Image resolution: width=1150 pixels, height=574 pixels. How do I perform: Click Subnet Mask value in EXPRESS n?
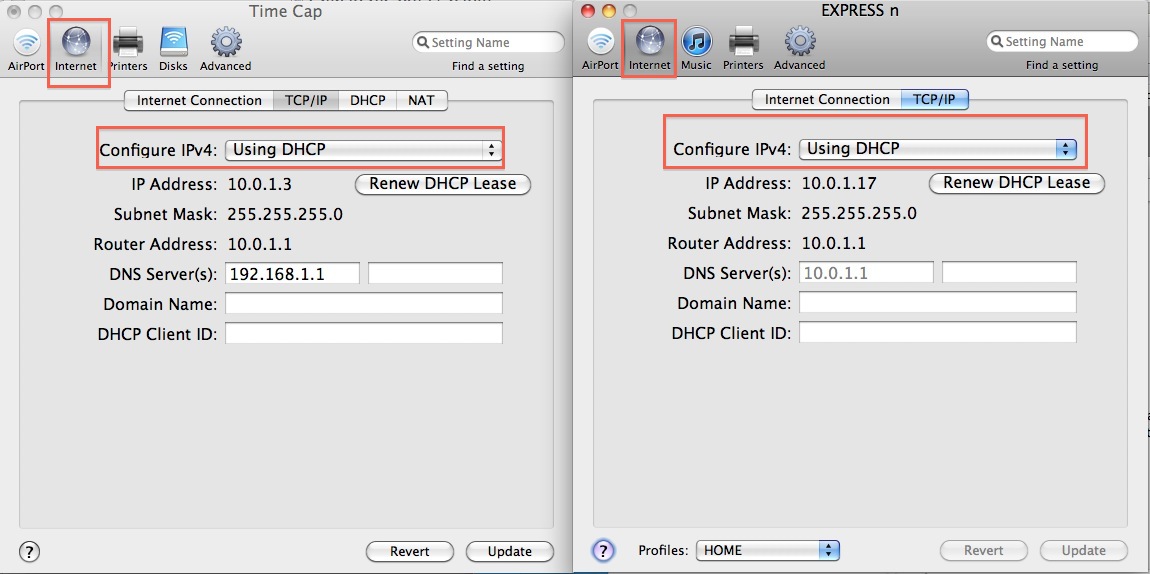click(859, 213)
